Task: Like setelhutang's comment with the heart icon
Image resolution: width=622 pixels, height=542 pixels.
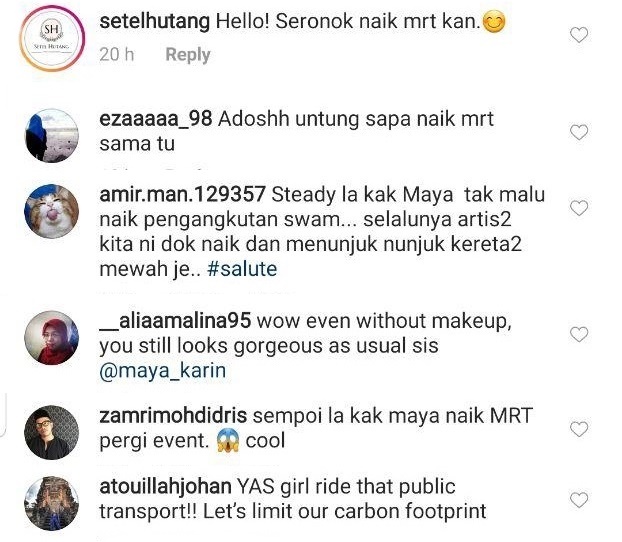Action: point(579,35)
